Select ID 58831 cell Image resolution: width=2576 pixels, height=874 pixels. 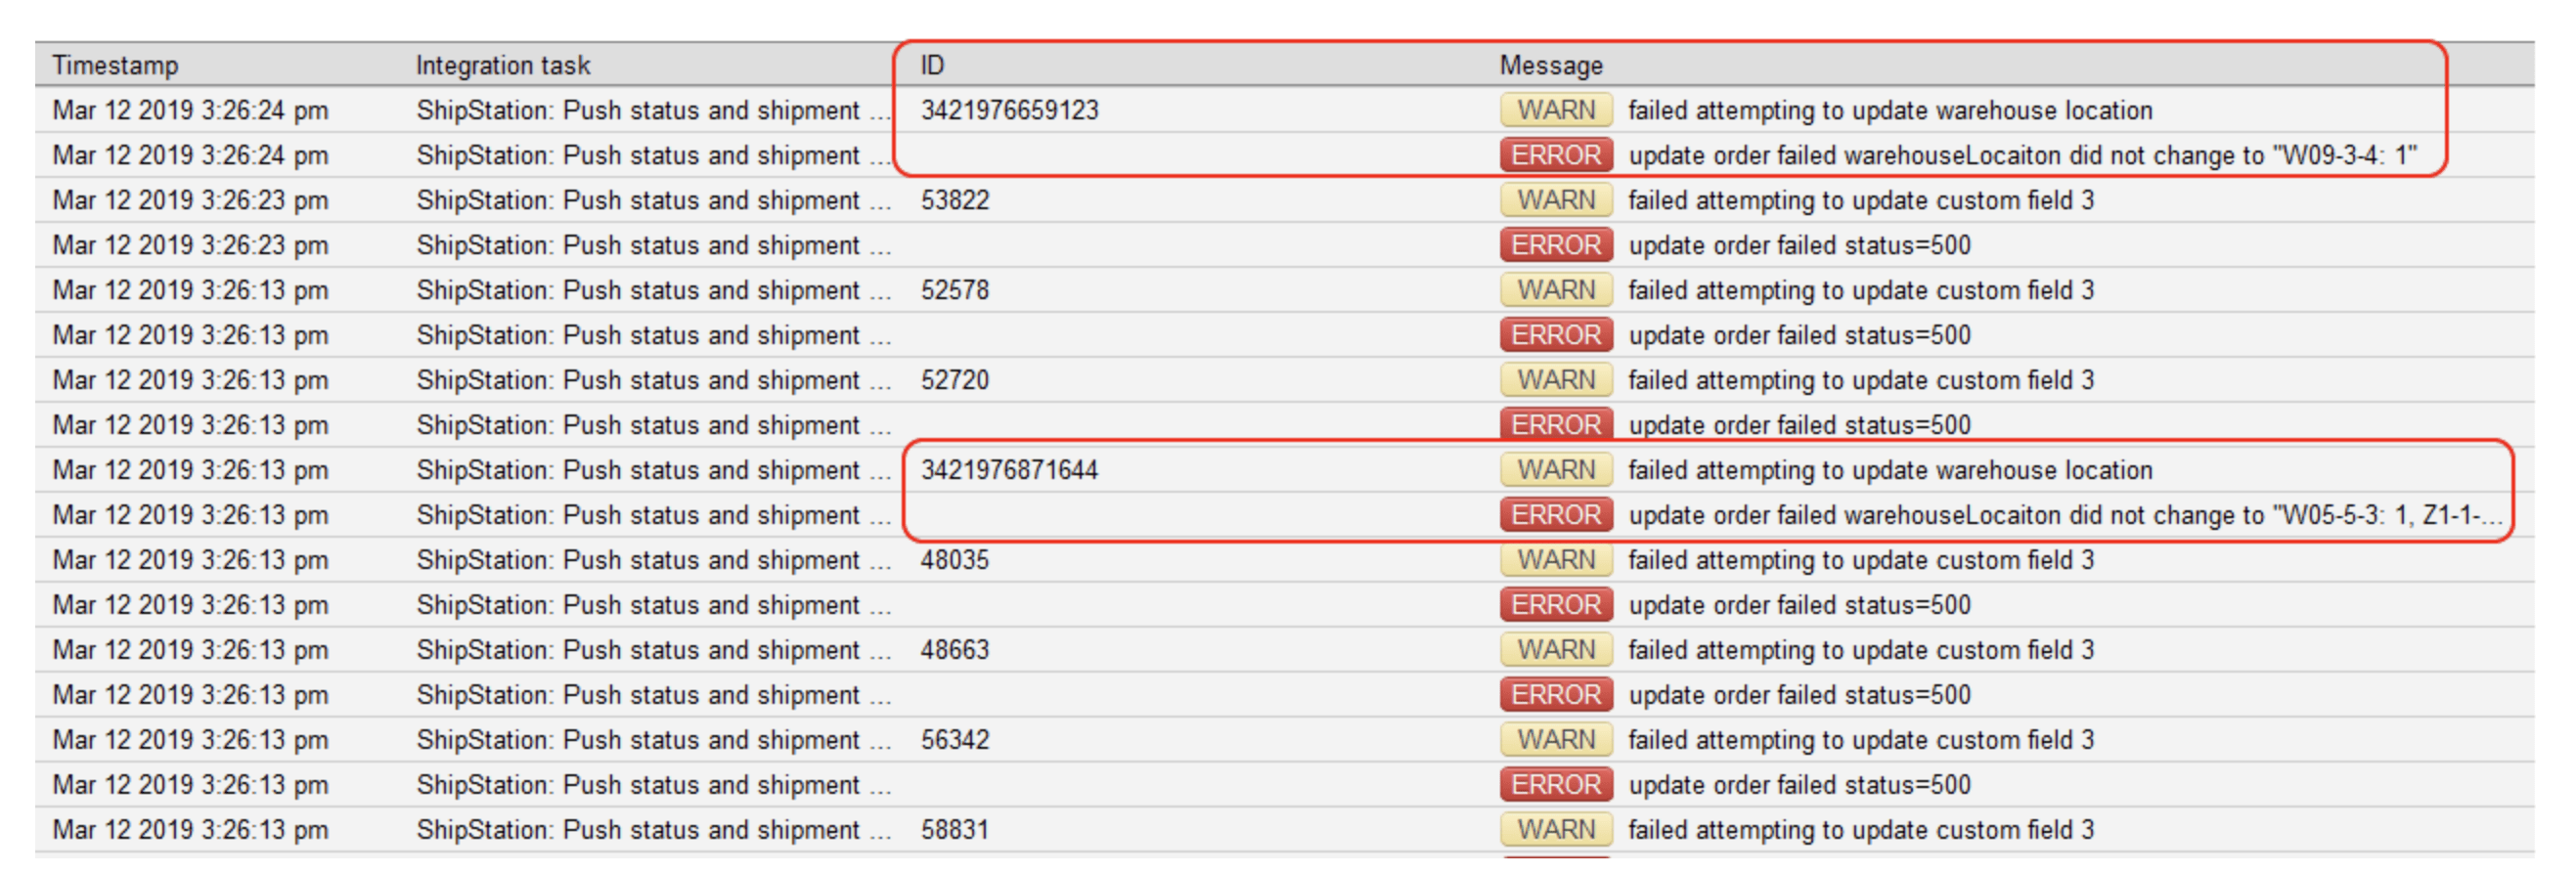pyautogui.click(x=955, y=830)
